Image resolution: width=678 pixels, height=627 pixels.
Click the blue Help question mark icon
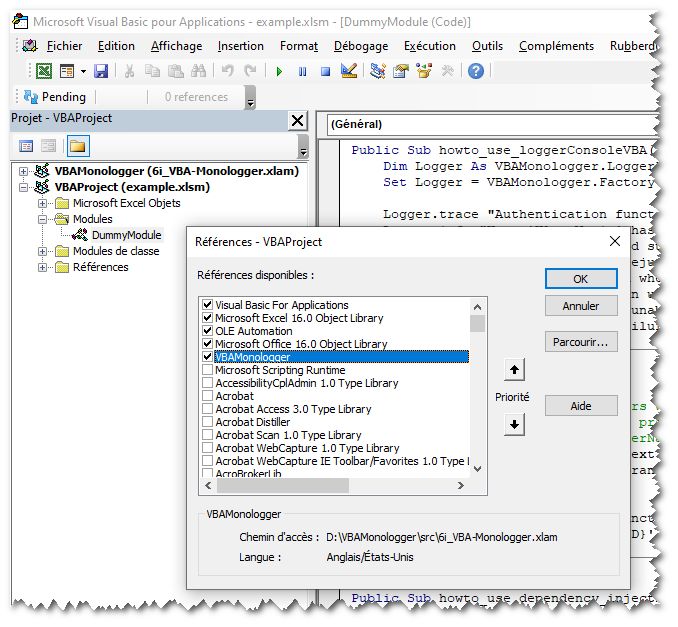[x=476, y=71]
